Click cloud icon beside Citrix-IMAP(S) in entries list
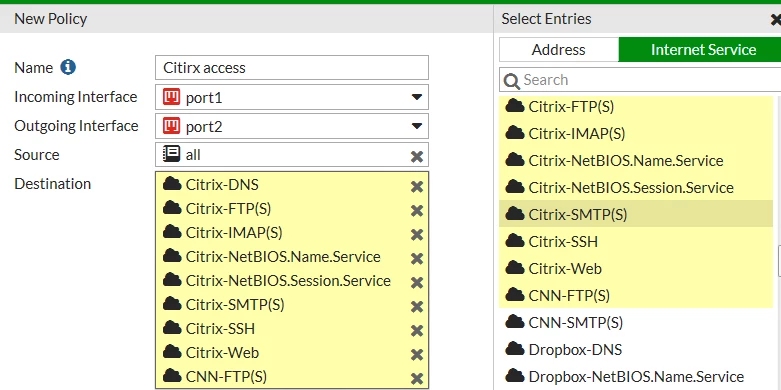781x390 pixels. [x=515, y=132]
